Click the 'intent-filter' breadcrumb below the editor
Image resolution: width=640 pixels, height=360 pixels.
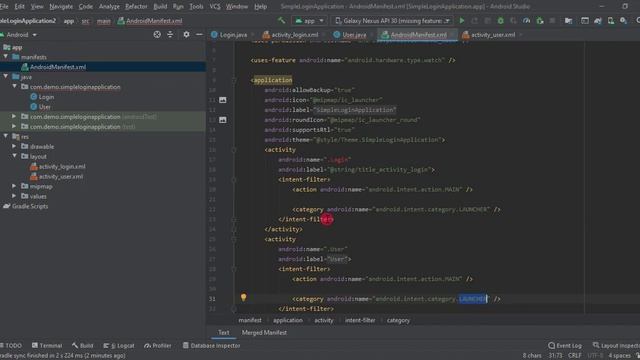point(360,320)
